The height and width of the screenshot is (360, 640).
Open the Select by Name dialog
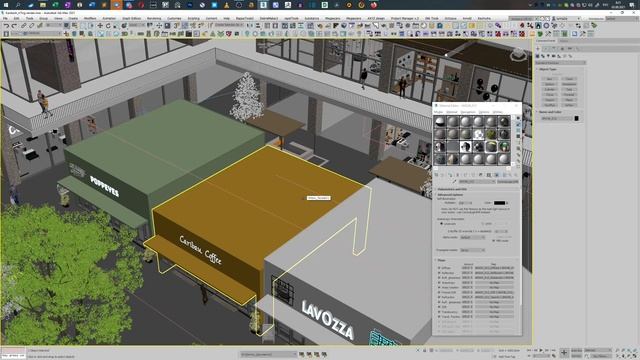pos(74,25)
